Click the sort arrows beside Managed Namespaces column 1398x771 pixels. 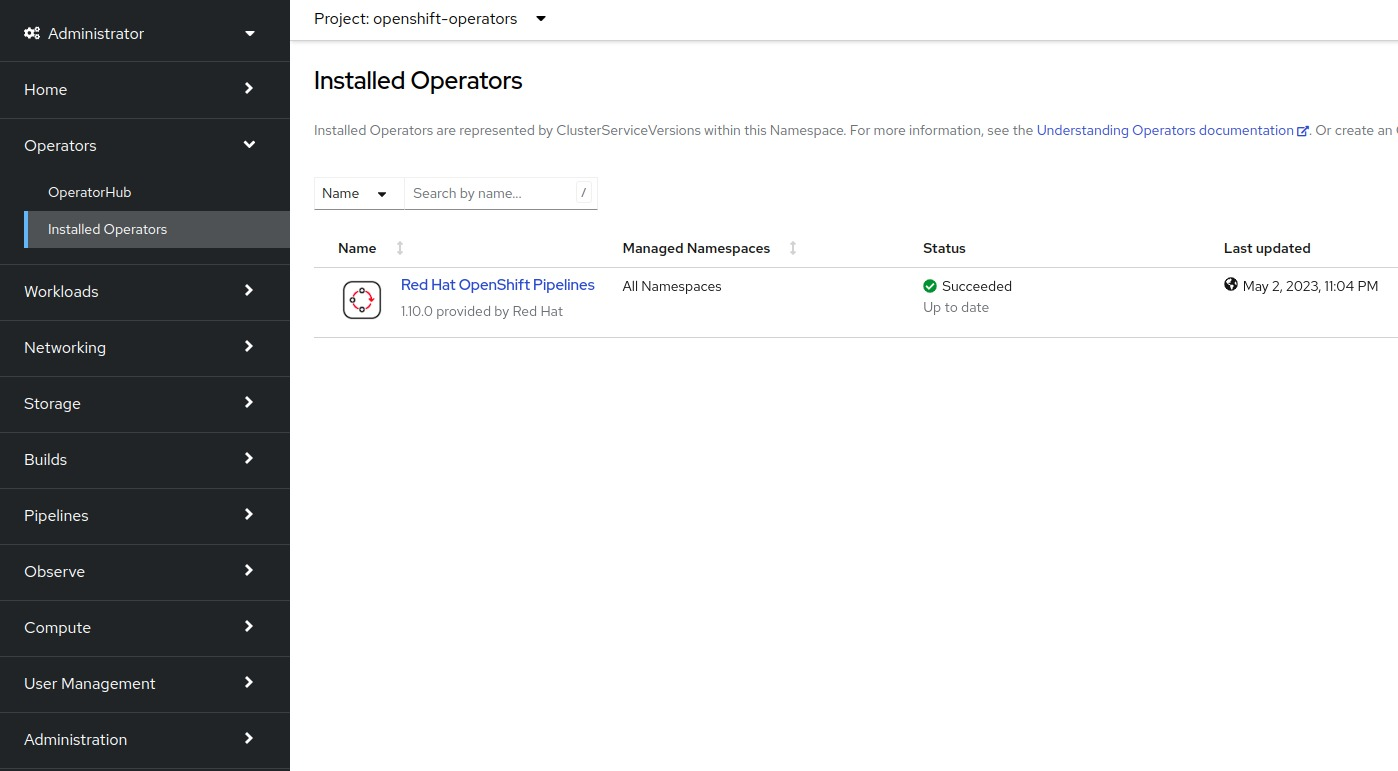(x=793, y=248)
